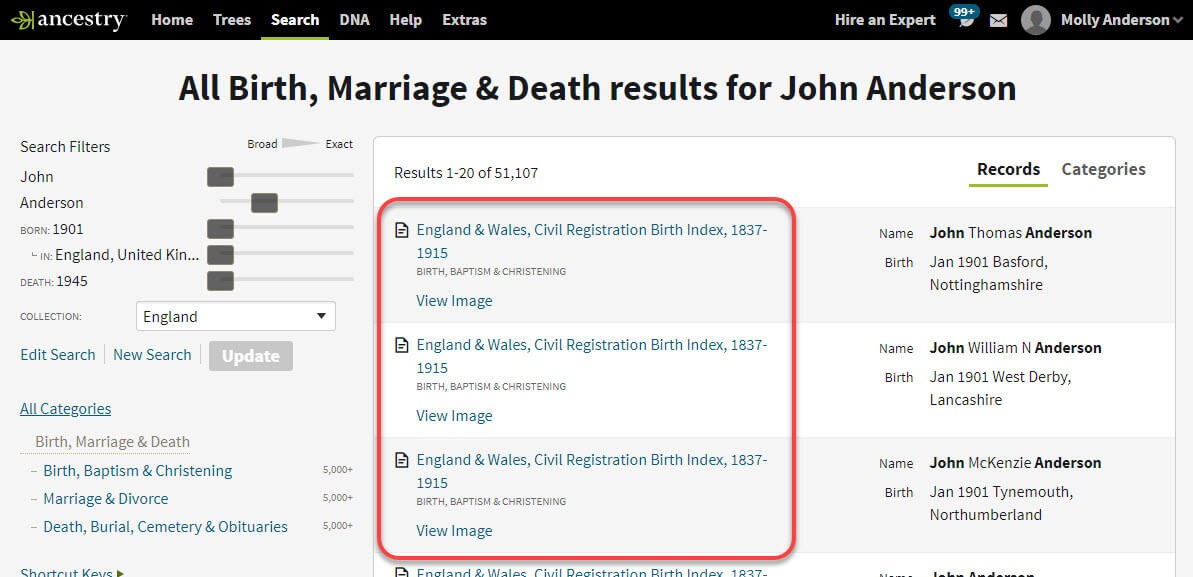
Task: Click the name John Thomas Anderson
Action: pos(1010,233)
